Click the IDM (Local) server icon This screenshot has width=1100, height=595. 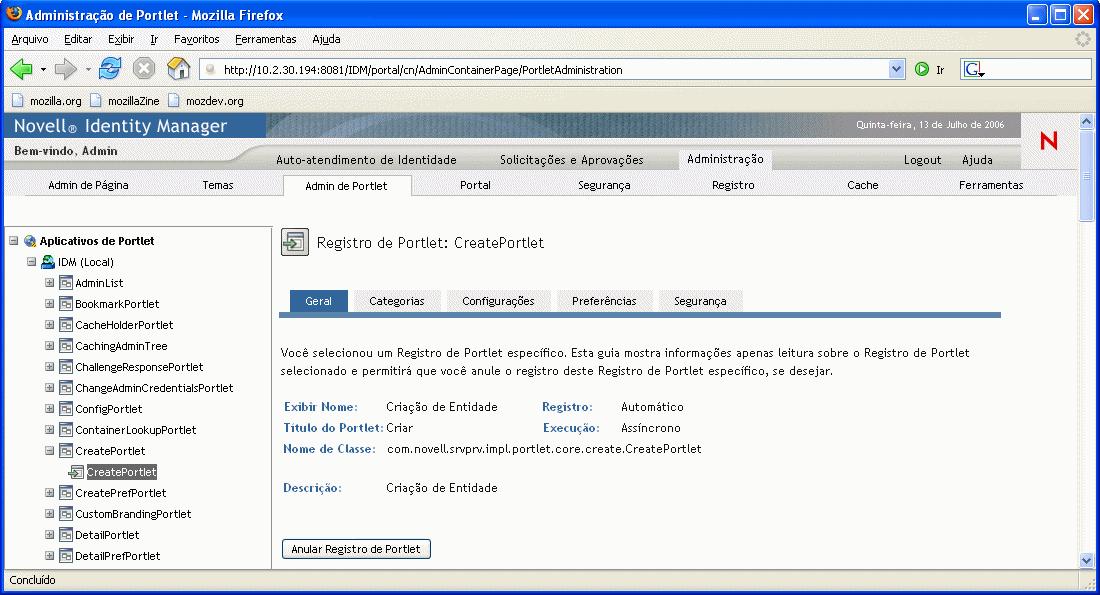point(48,262)
